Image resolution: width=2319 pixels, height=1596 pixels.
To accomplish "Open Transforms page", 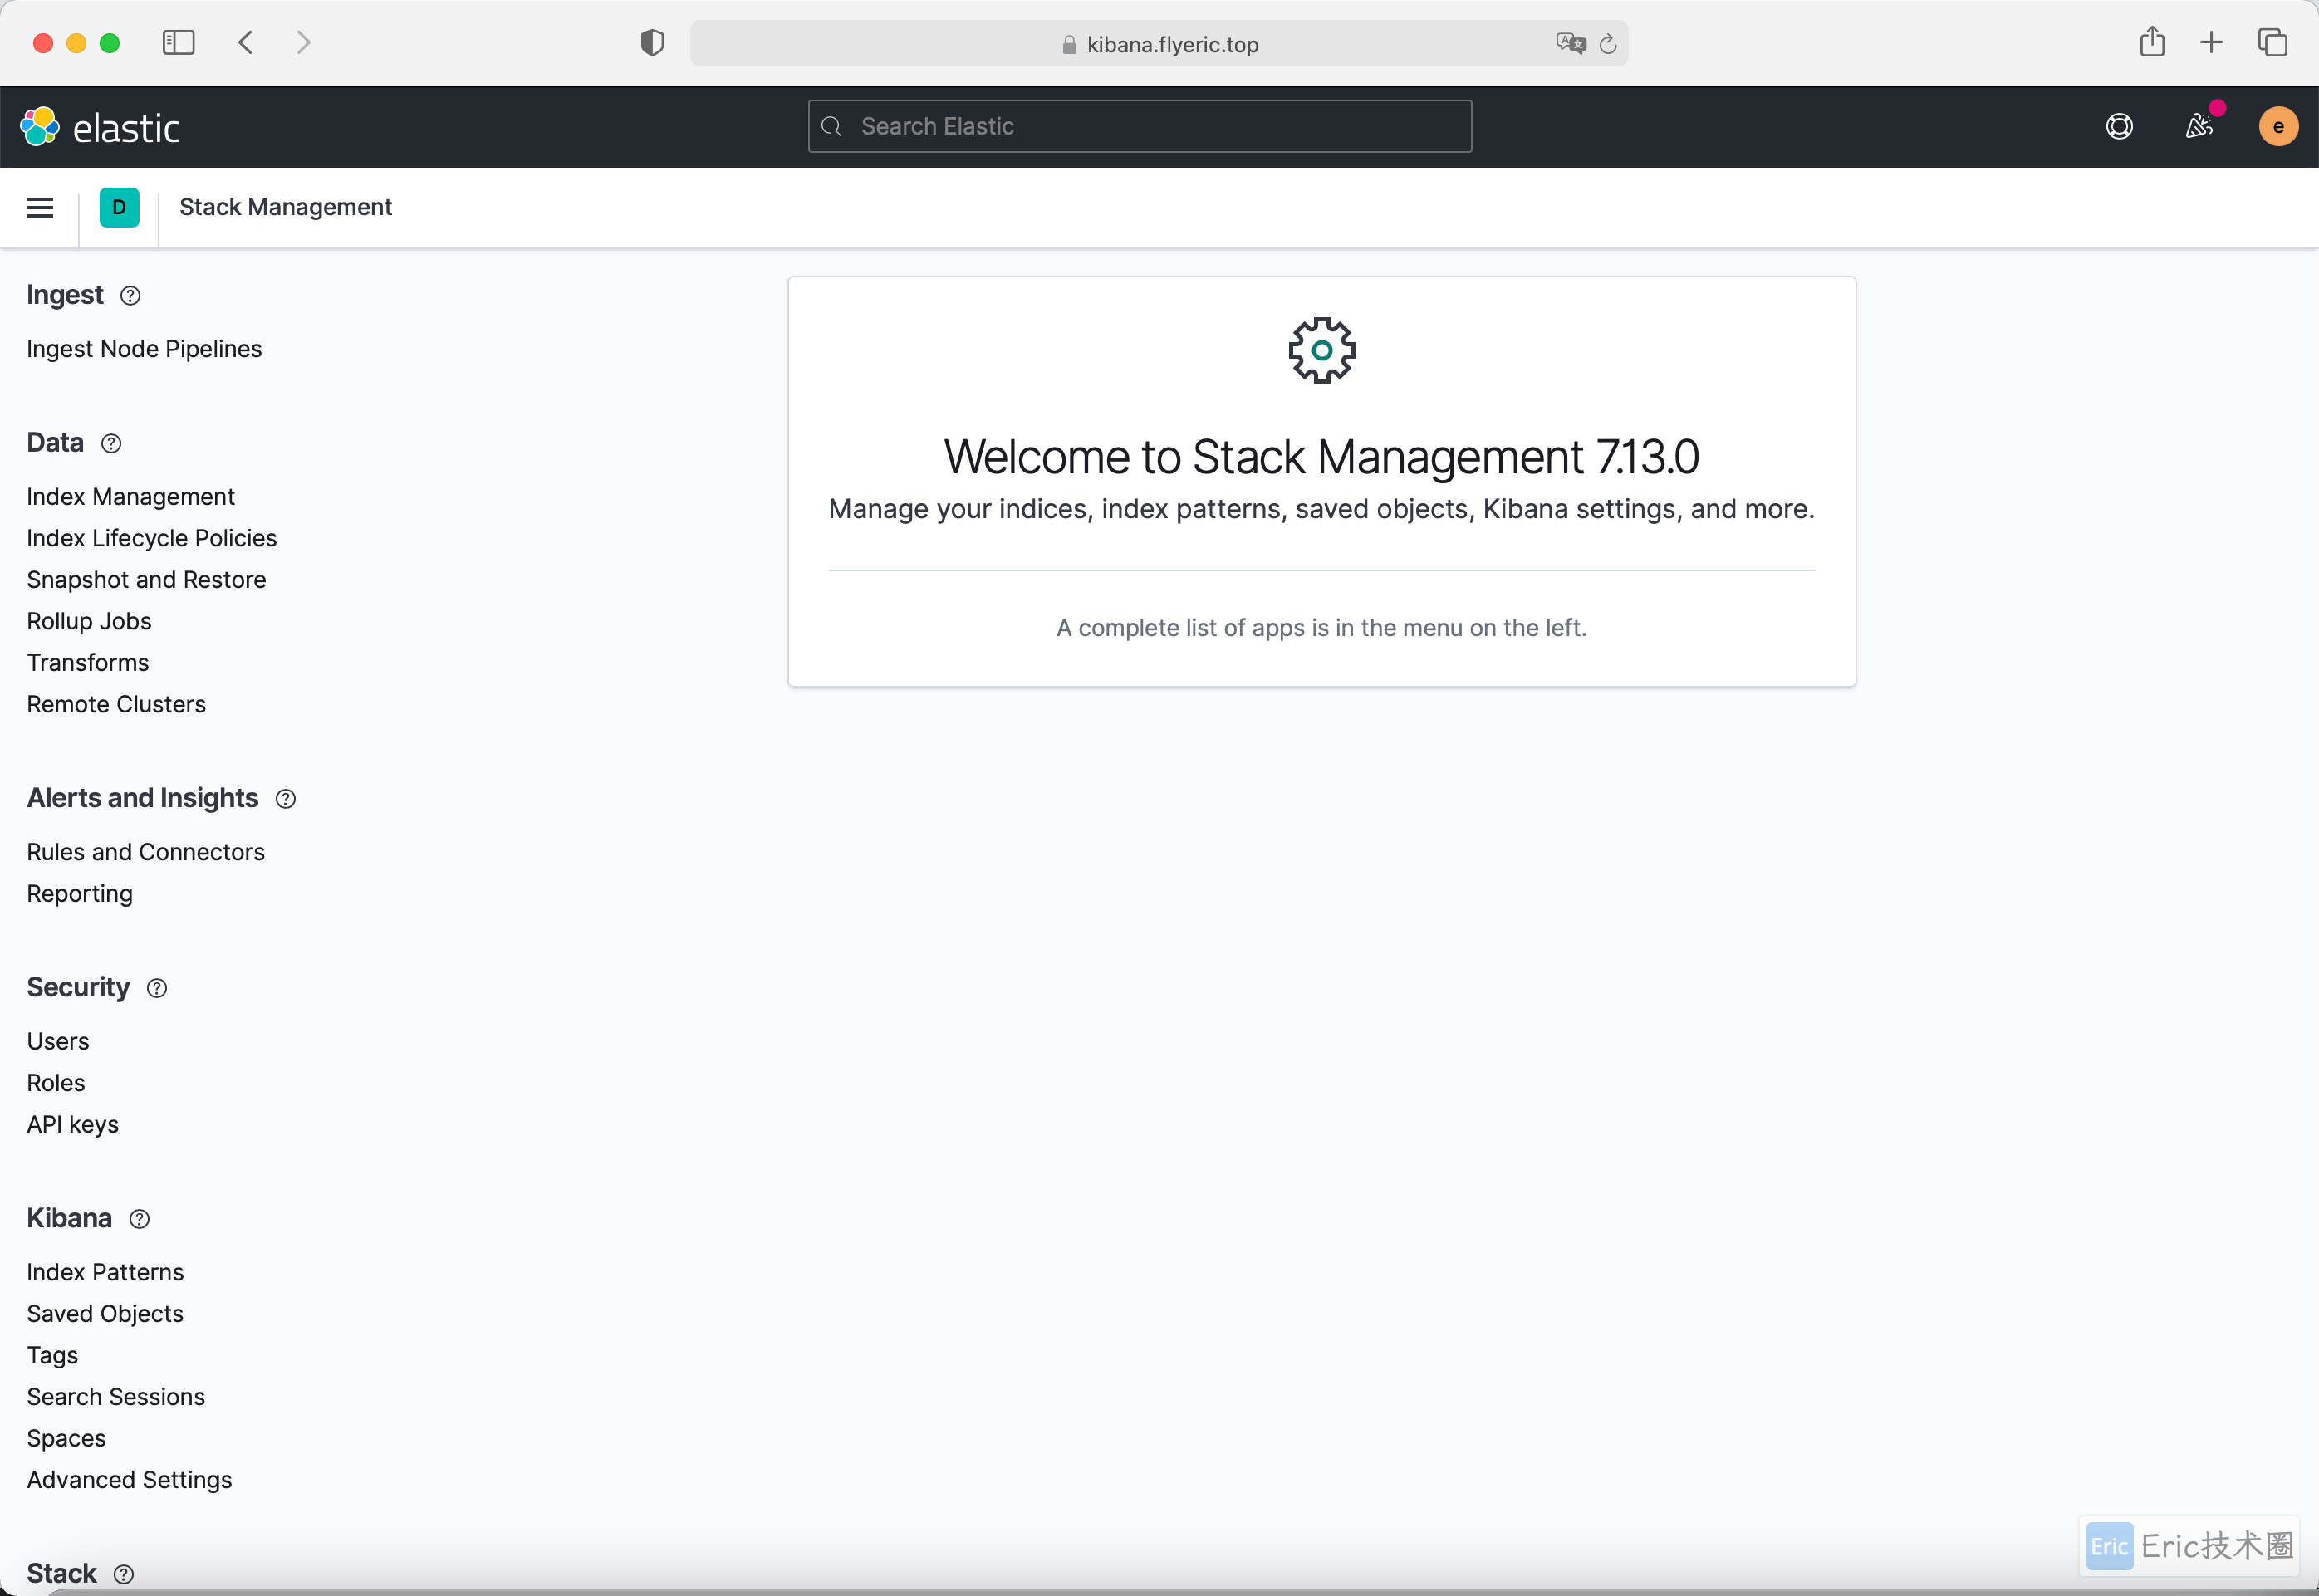I will pyautogui.click(x=87, y=663).
